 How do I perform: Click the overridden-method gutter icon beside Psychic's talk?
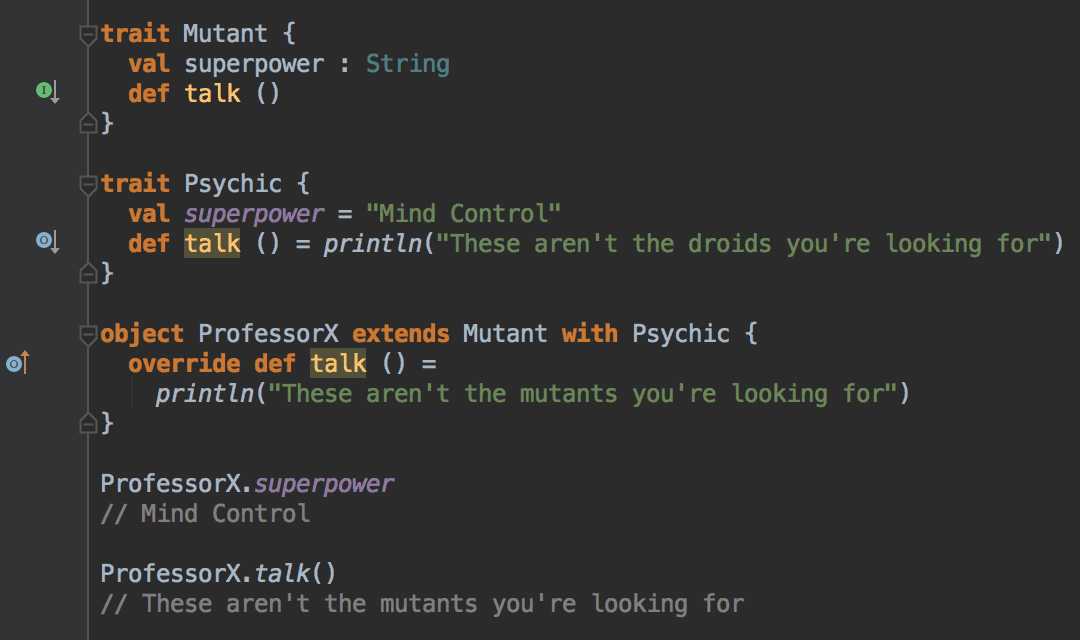point(45,240)
